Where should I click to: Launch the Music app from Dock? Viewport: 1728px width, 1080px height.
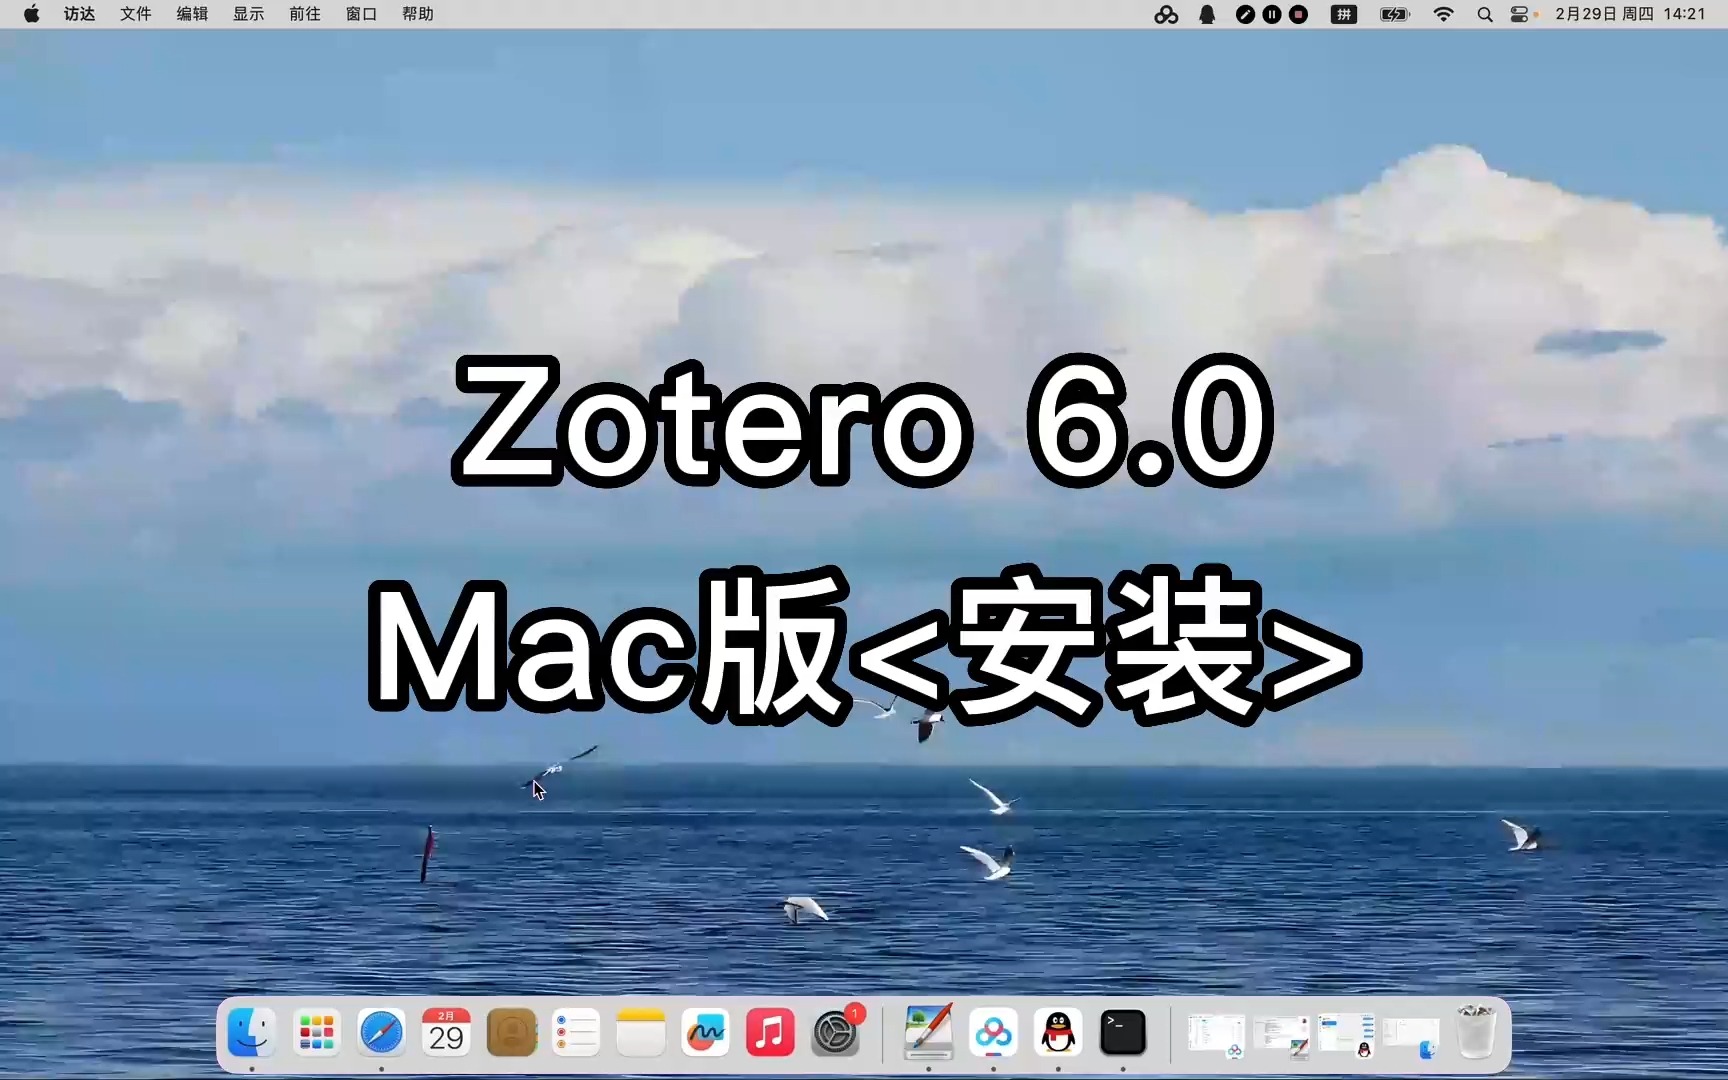click(x=770, y=1033)
